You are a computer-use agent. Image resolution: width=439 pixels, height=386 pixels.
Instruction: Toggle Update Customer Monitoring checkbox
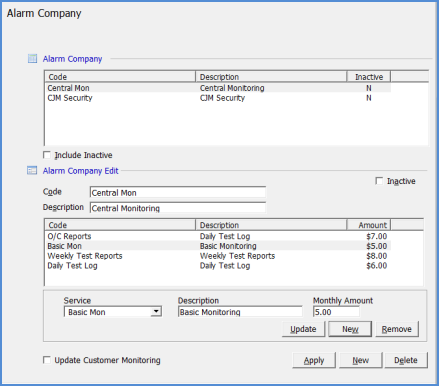pyautogui.click(x=47, y=360)
